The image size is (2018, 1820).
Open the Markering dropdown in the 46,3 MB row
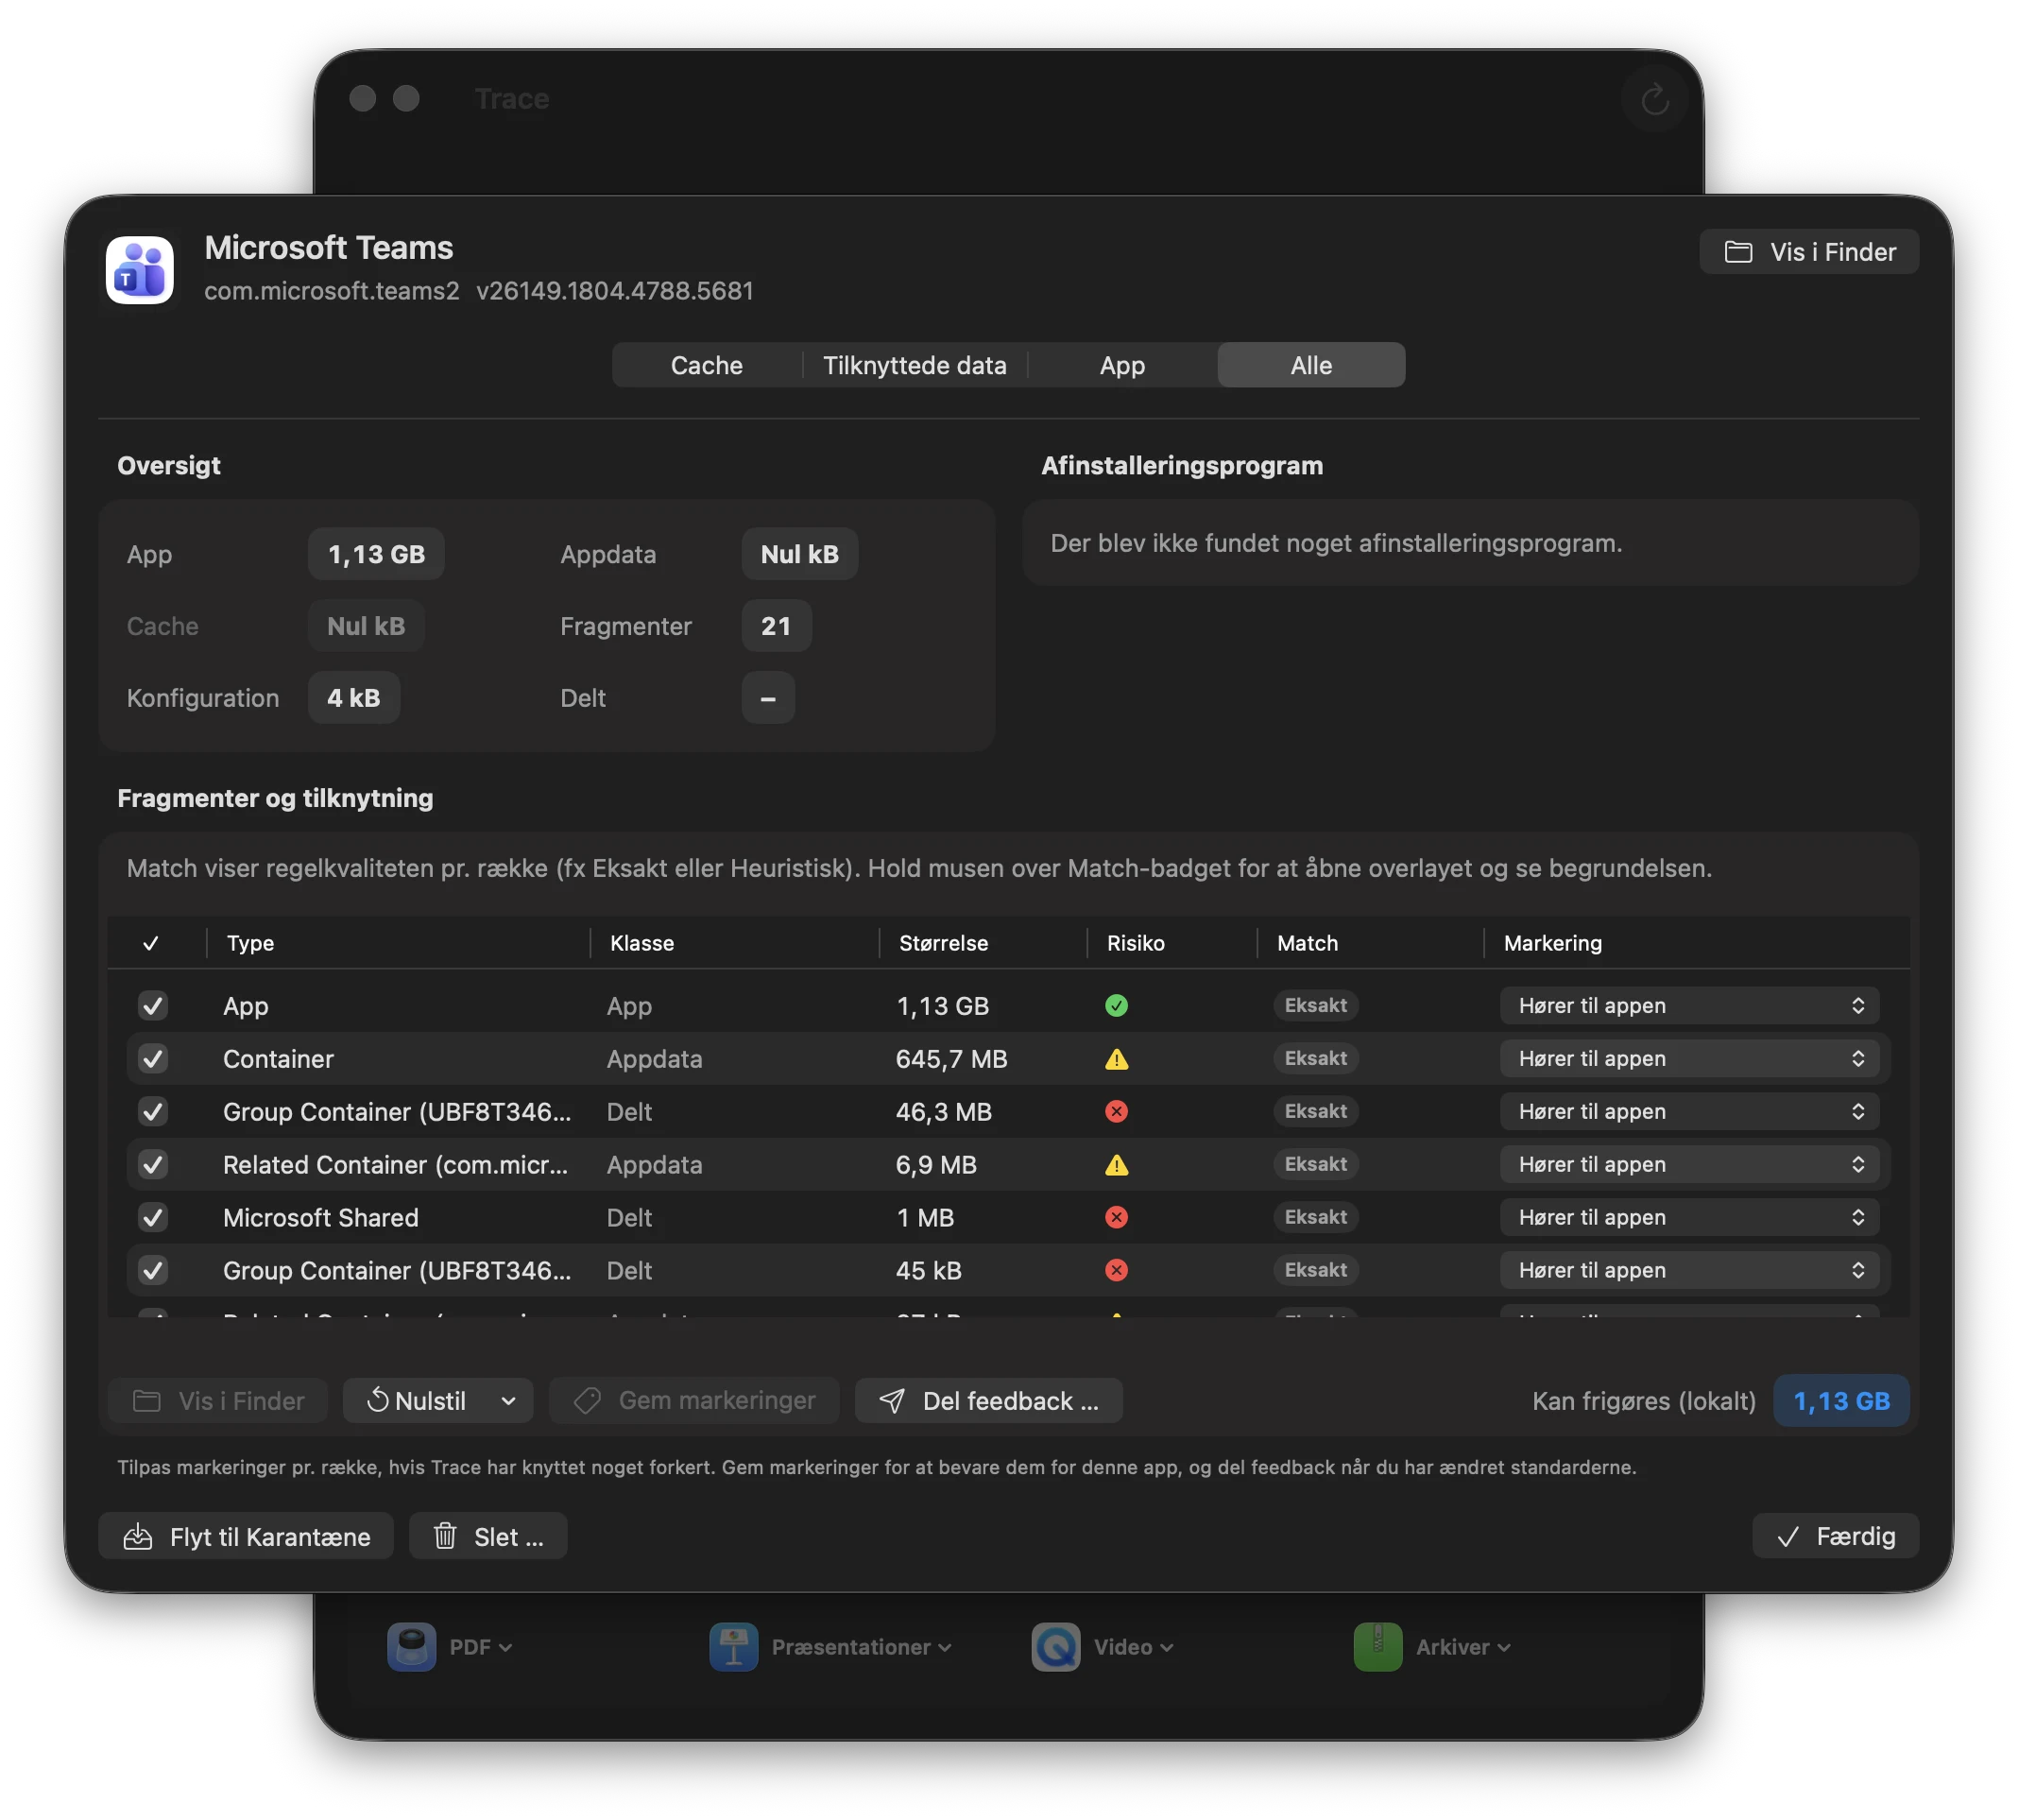coord(1688,1111)
